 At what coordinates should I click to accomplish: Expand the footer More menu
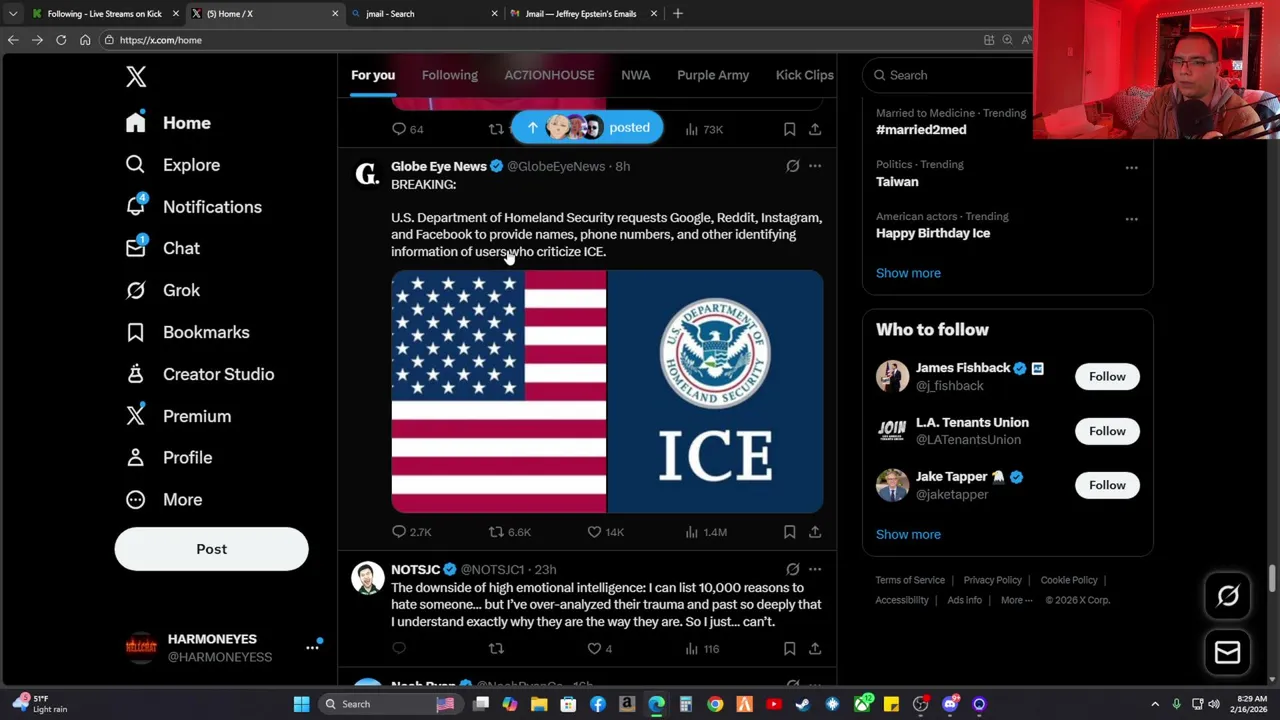pyautogui.click(x=1017, y=600)
